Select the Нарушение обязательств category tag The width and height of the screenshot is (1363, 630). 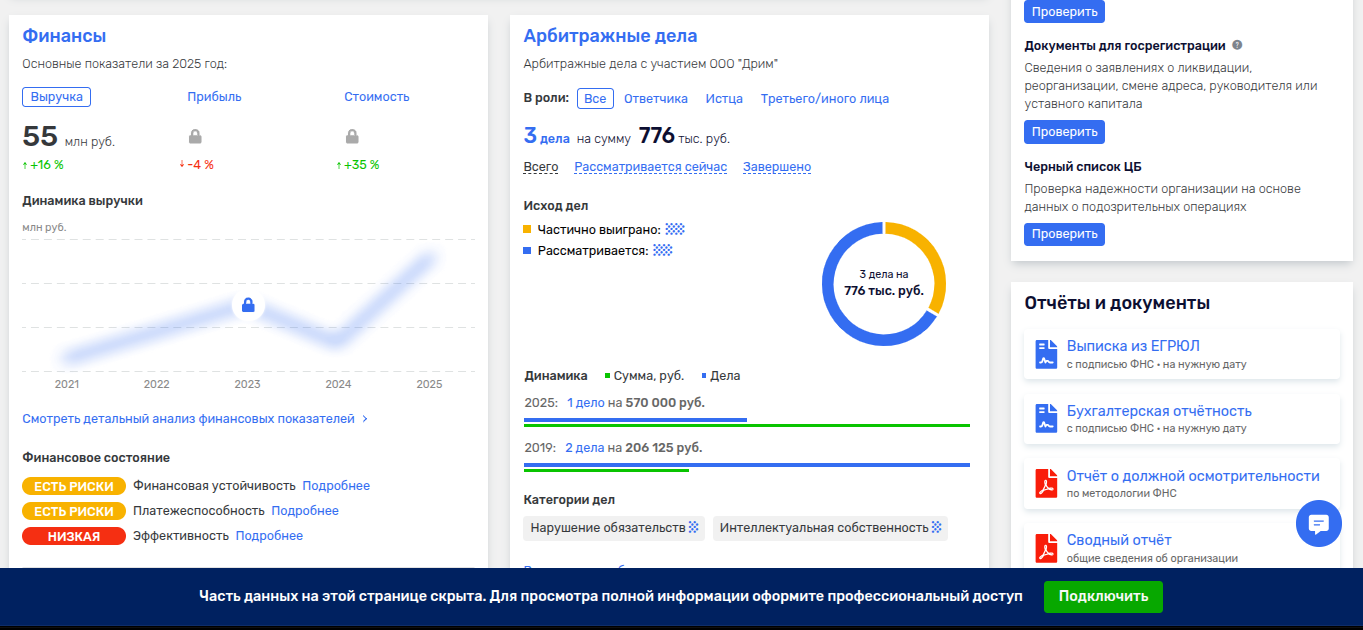[614, 527]
